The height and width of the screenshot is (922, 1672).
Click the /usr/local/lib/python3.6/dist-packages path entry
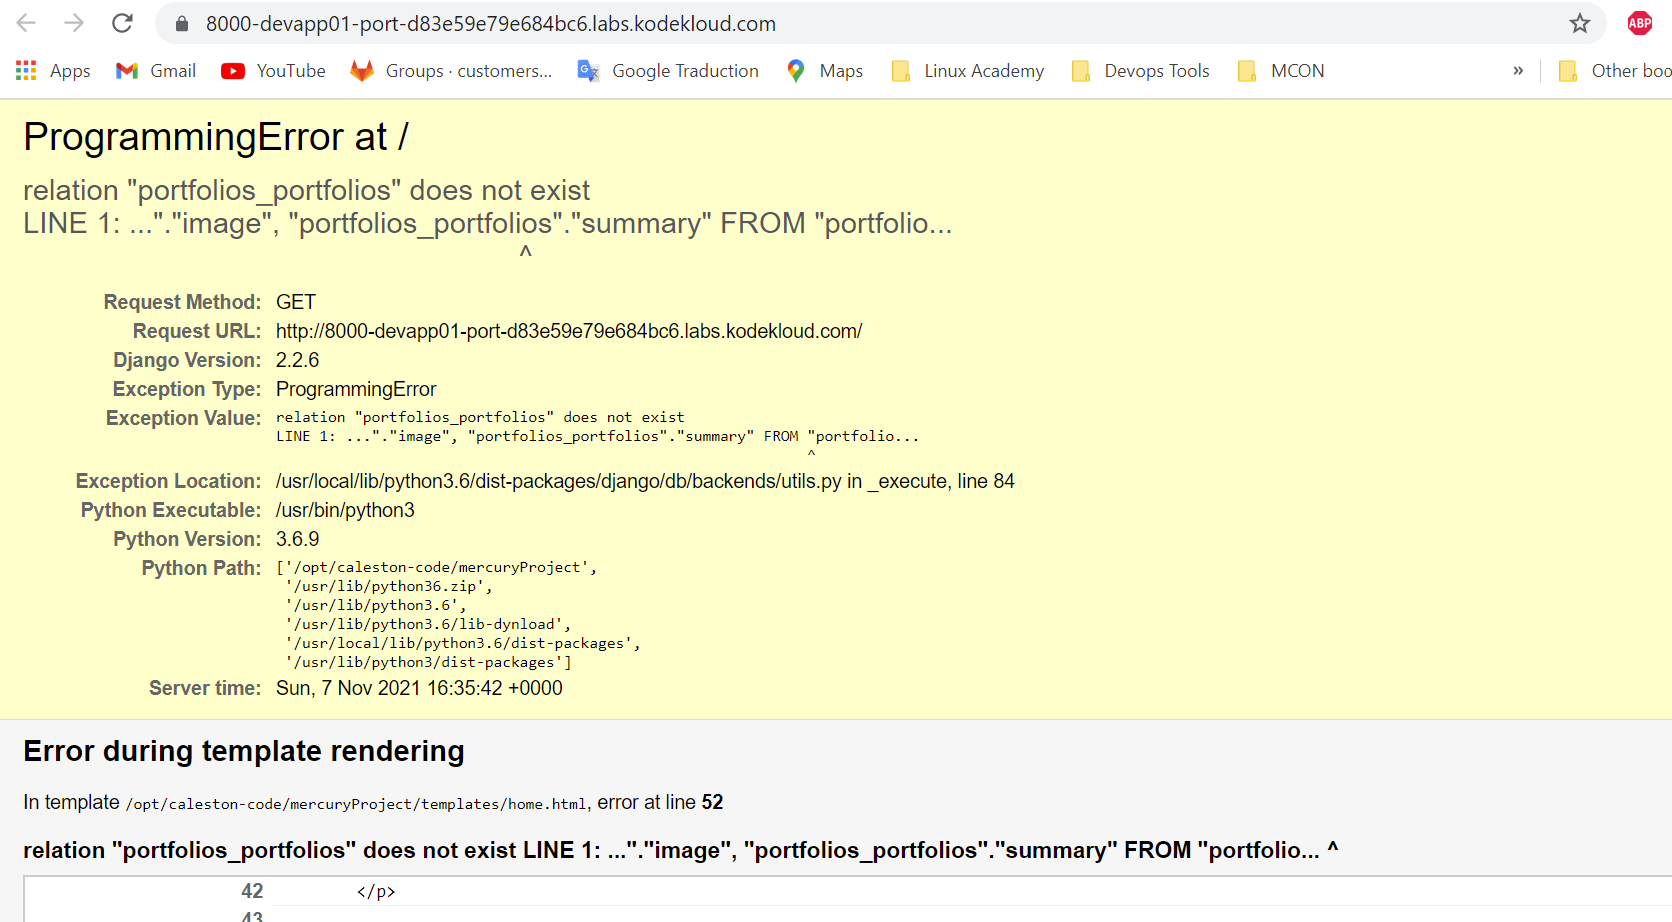tap(463, 643)
